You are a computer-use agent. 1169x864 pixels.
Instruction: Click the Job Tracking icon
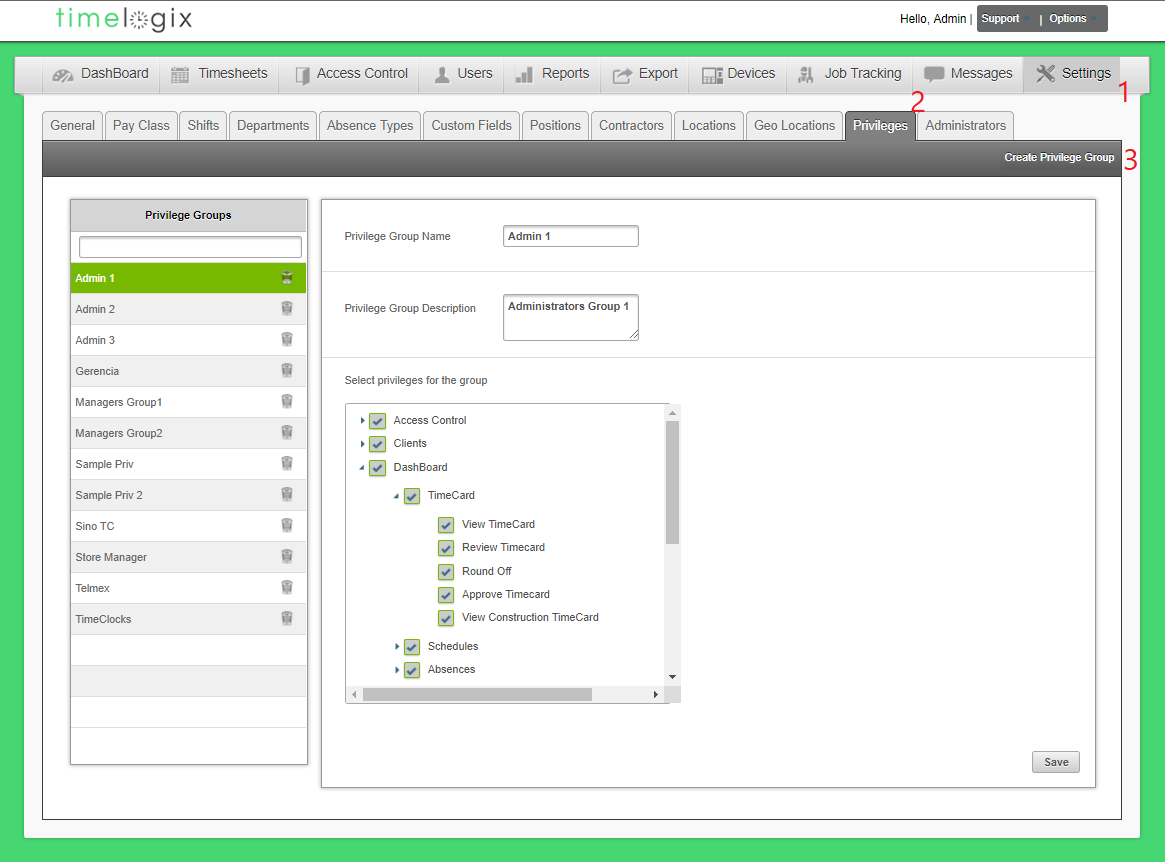click(x=806, y=75)
